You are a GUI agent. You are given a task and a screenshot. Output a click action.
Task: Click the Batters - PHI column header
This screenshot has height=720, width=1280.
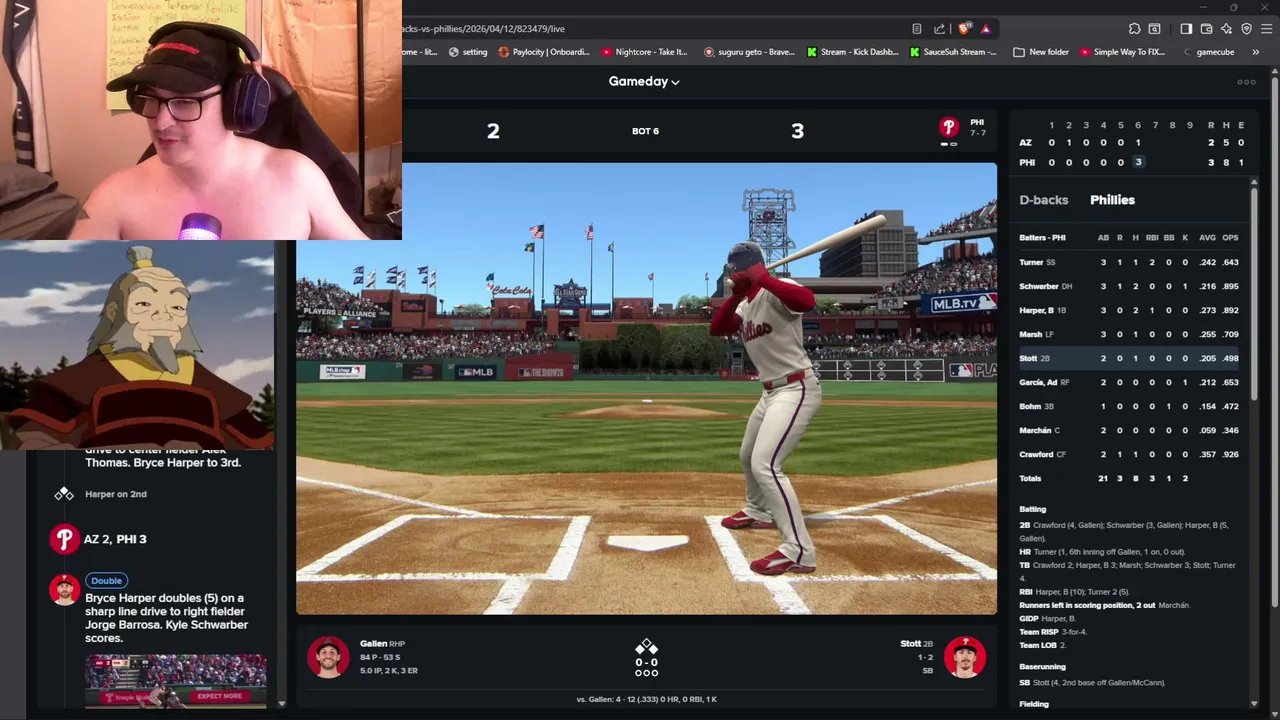click(x=1042, y=238)
